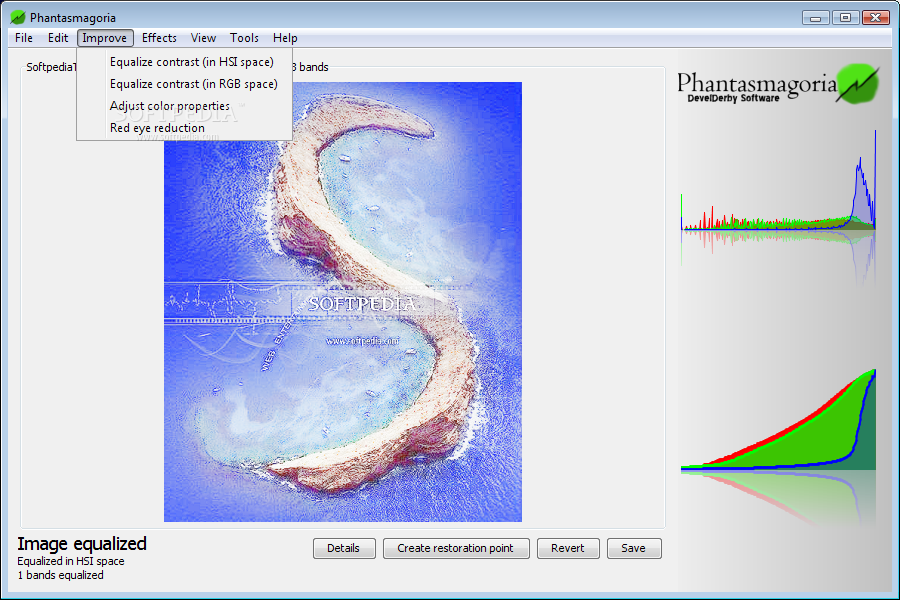Screen dimensions: 900x600
Task: Open the View menu
Action: click(x=203, y=38)
